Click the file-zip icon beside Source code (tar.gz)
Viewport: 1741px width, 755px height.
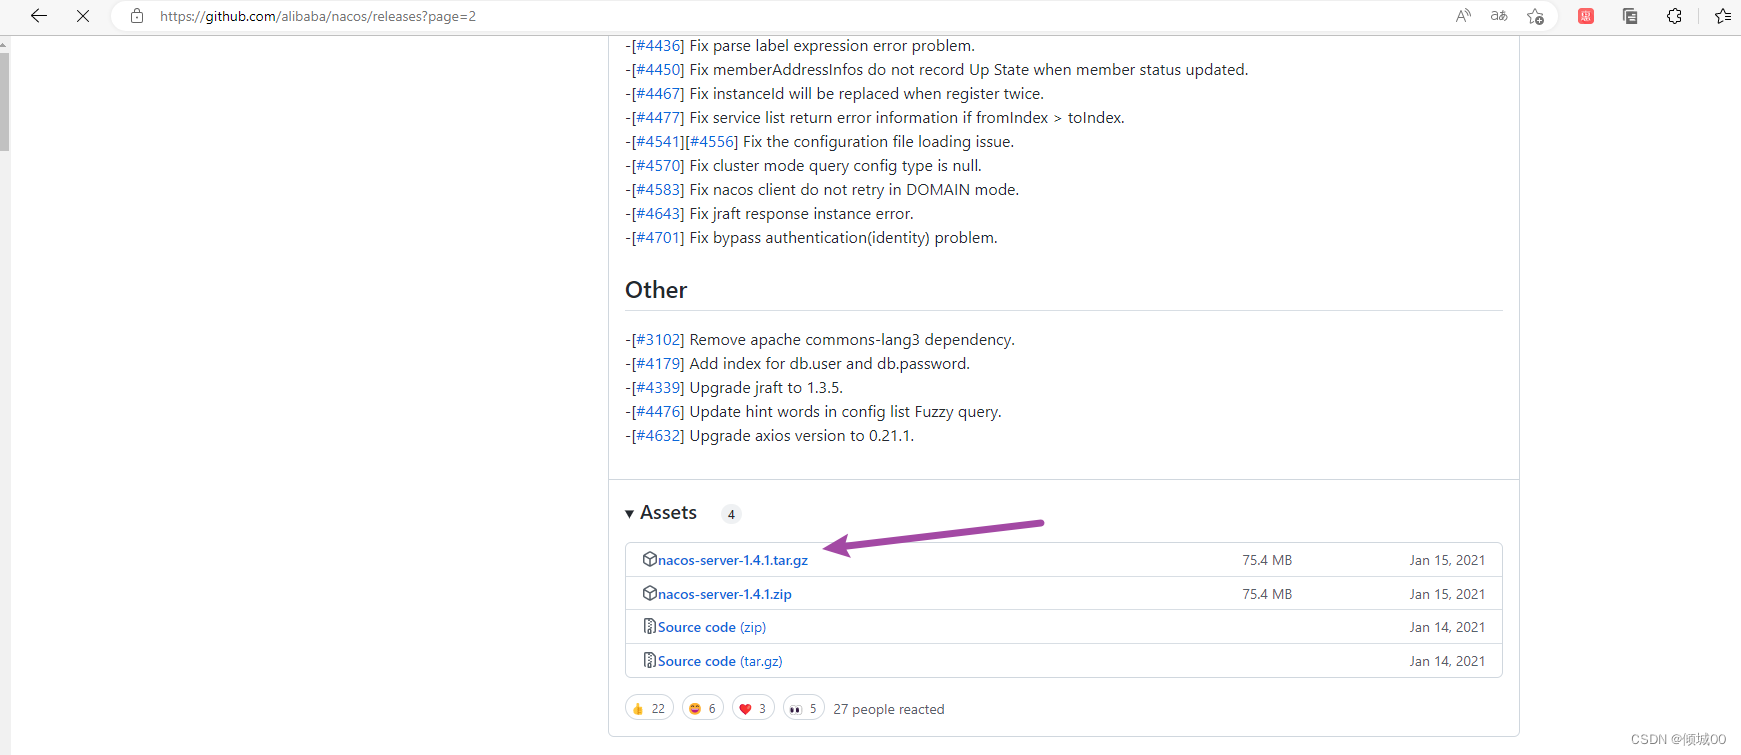point(650,660)
